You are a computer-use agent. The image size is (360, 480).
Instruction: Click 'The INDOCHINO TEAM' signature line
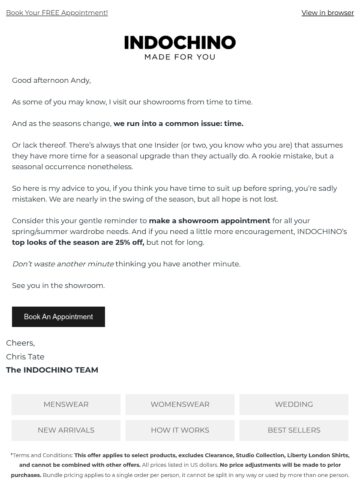tap(52, 370)
